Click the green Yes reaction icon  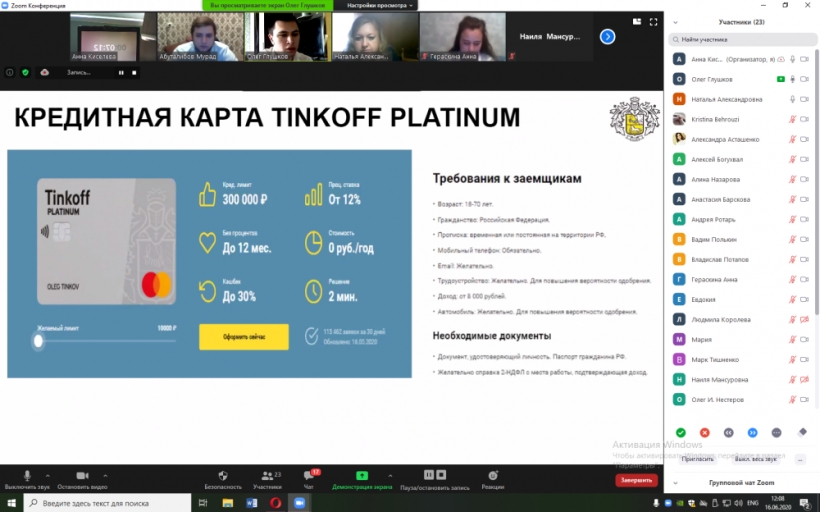point(680,433)
